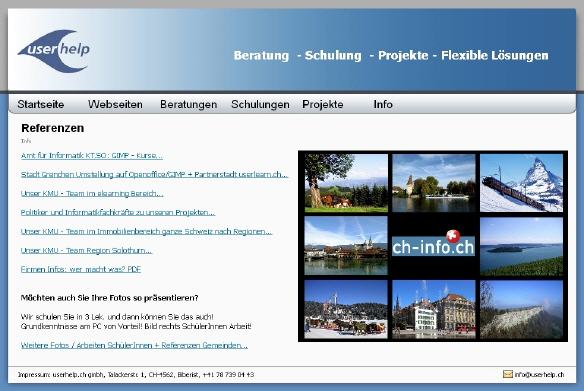The image size is (584, 391).
Task: Open the Firmen Infos PDF link
Action: point(81,269)
